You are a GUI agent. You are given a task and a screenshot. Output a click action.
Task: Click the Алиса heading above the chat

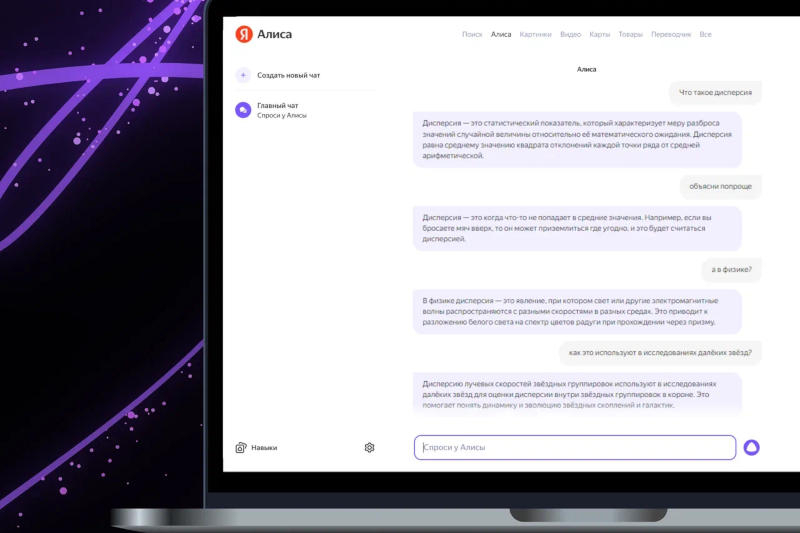tap(586, 69)
